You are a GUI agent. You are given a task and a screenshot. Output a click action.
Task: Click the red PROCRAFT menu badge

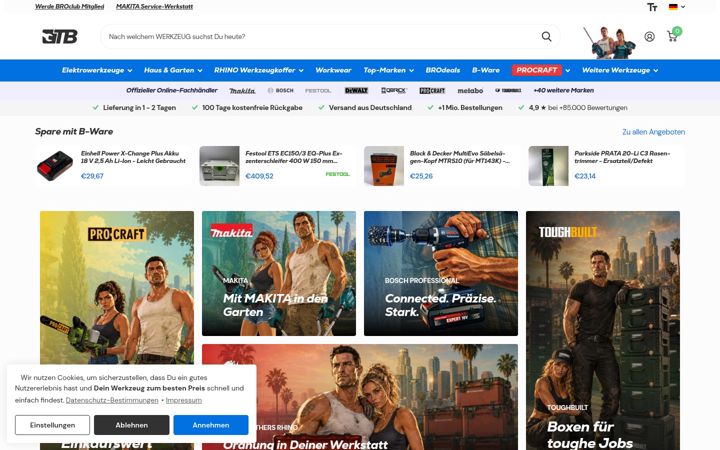point(537,70)
